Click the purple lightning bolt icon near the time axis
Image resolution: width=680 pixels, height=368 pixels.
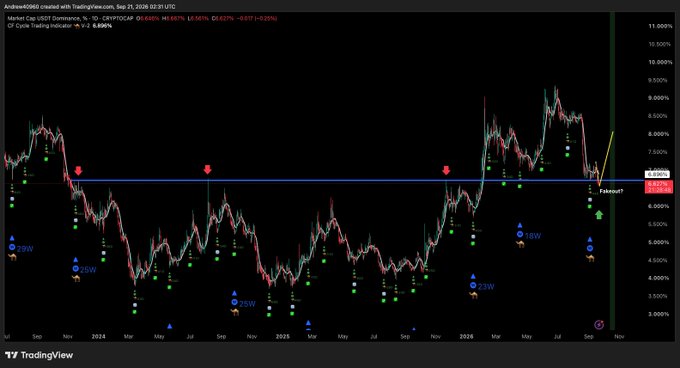pos(599,325)
